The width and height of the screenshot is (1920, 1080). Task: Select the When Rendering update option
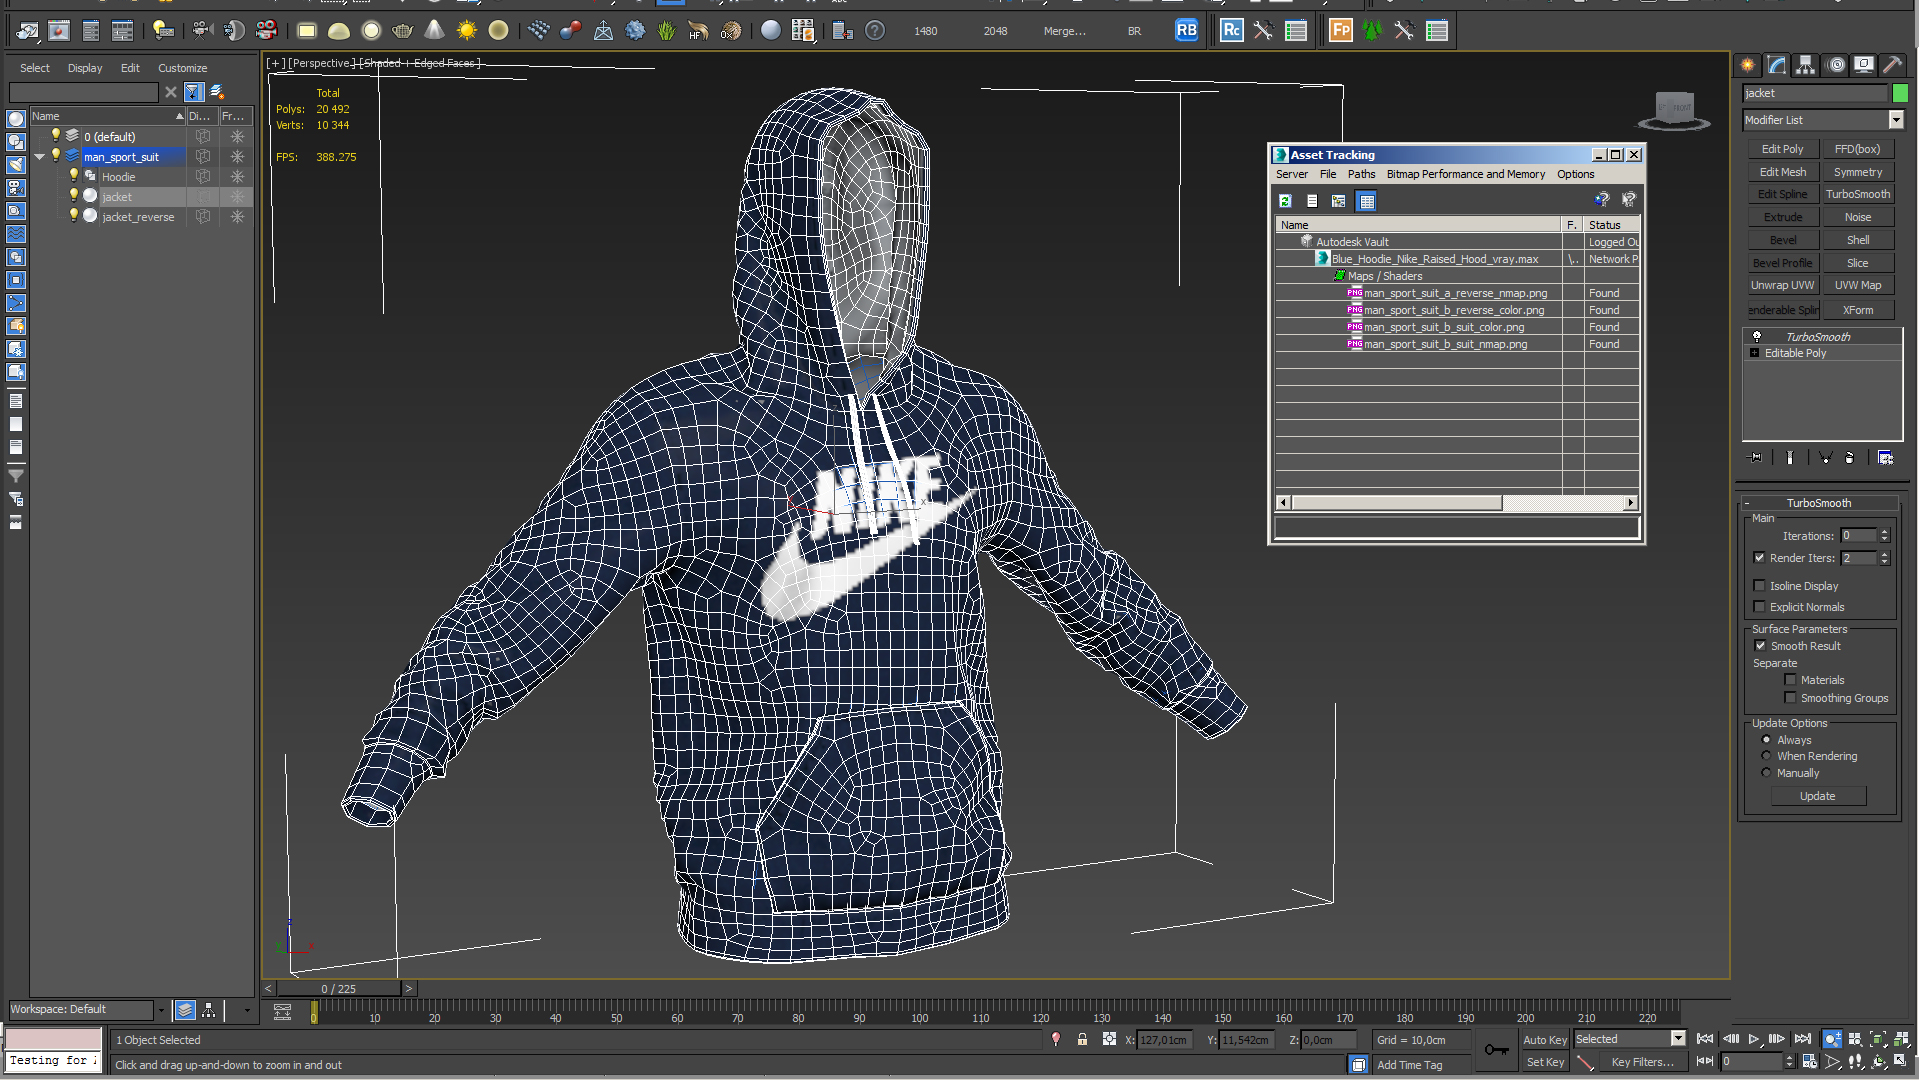[x=1766, y=756]
